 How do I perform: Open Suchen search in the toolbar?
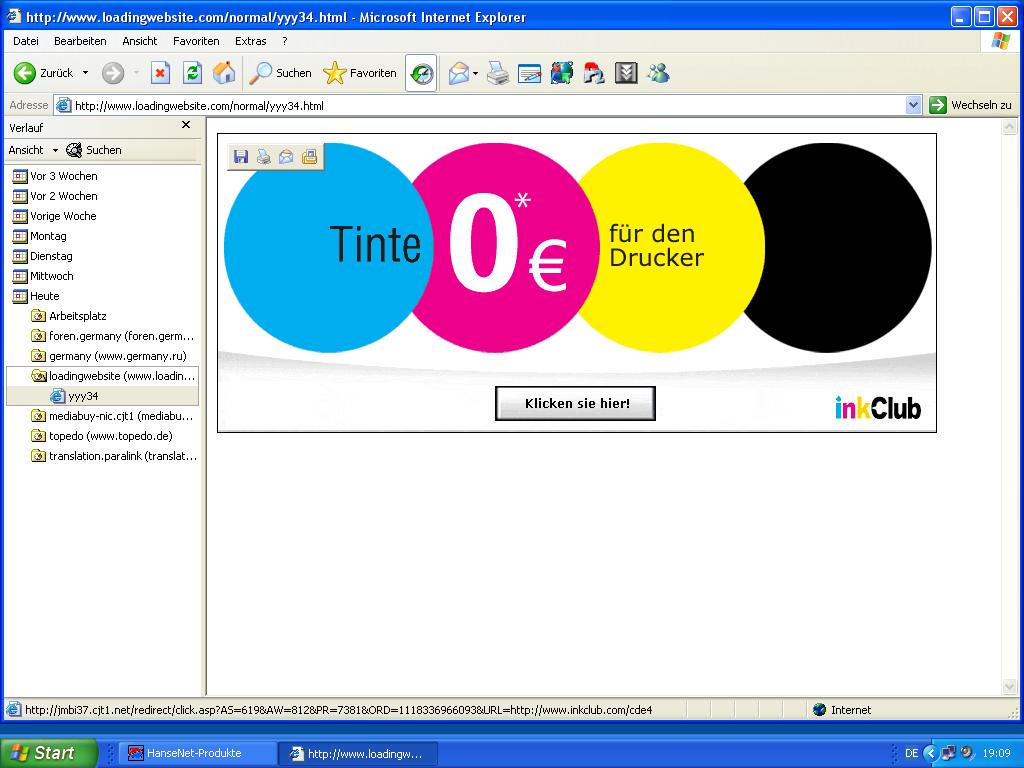pos(281,72)
